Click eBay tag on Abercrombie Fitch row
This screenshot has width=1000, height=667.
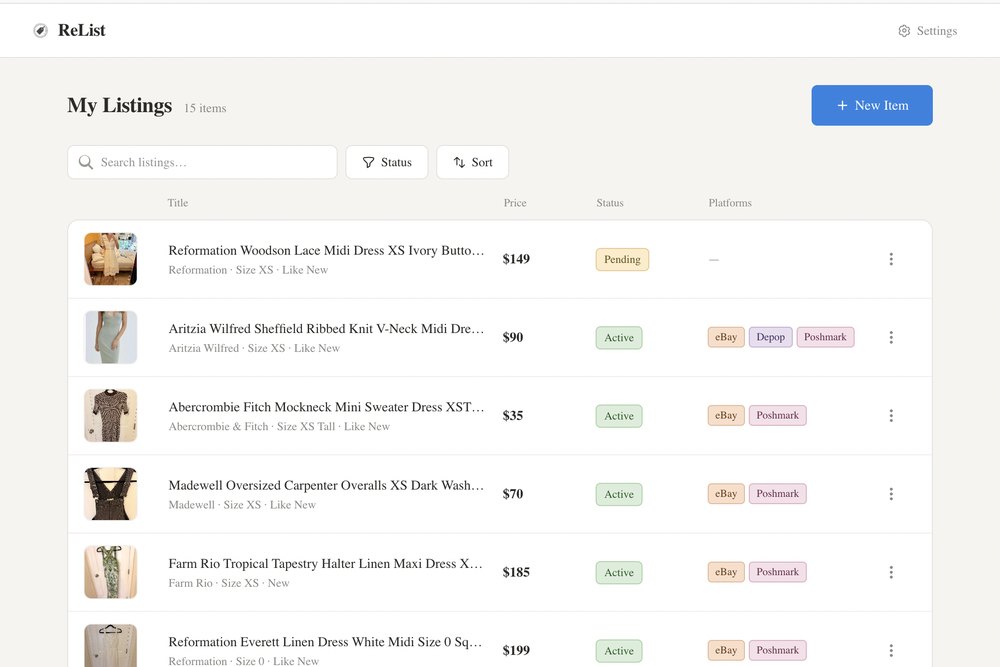point(726,416)
